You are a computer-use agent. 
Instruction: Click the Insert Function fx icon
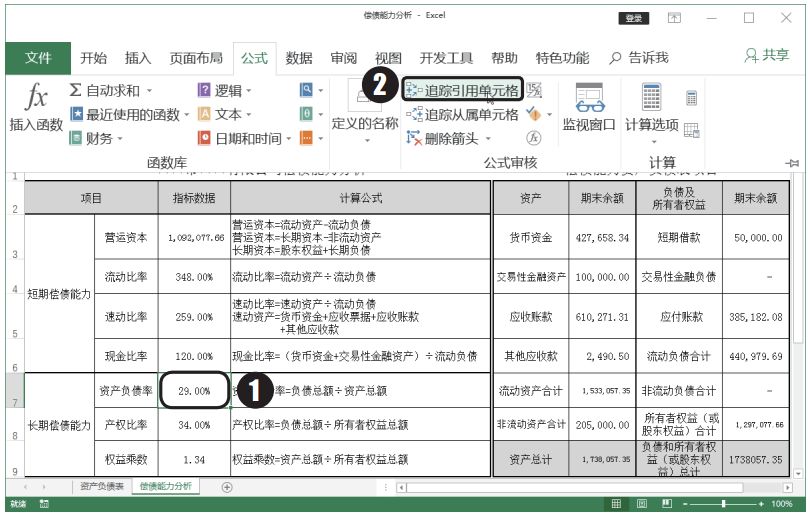[x=36, y=97]
